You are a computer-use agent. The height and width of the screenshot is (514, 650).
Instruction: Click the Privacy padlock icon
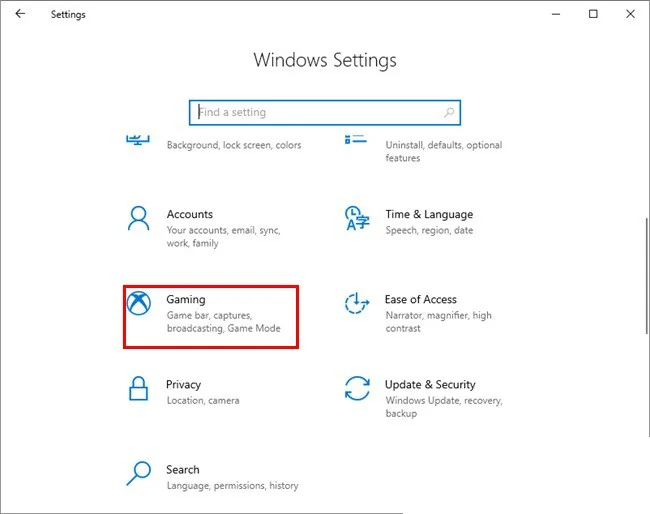[138, 388]
